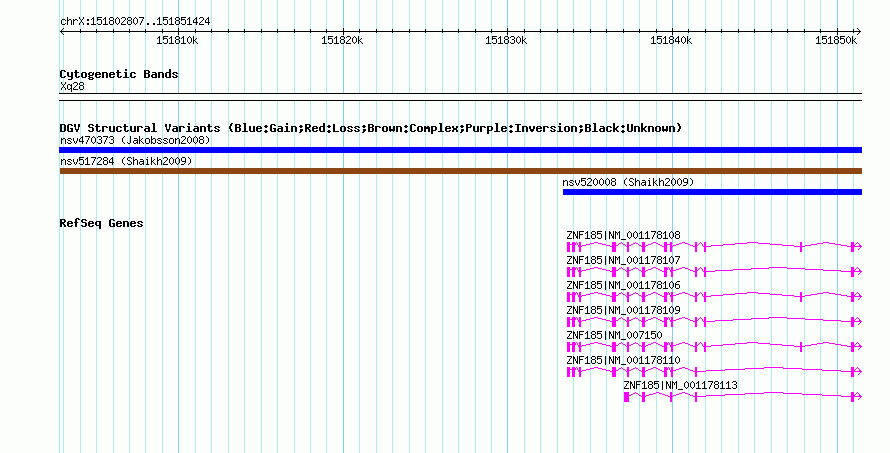890x453 pixels.
Task: Open transcript ZNF185|NM_001178108 label
Action: tap(623, 235)
